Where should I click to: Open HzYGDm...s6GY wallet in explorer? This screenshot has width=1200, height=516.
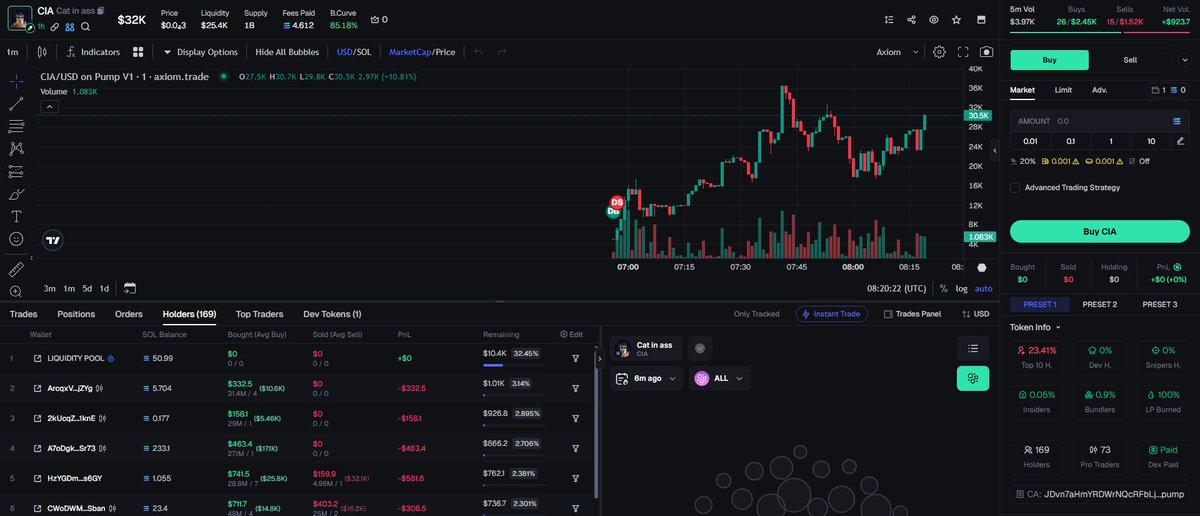(x=37, y=478)
